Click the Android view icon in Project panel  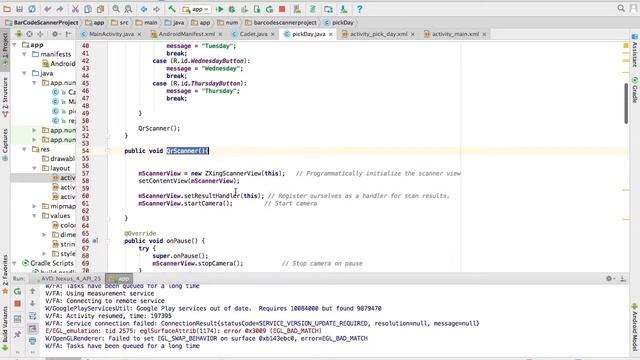click(19, 34)
